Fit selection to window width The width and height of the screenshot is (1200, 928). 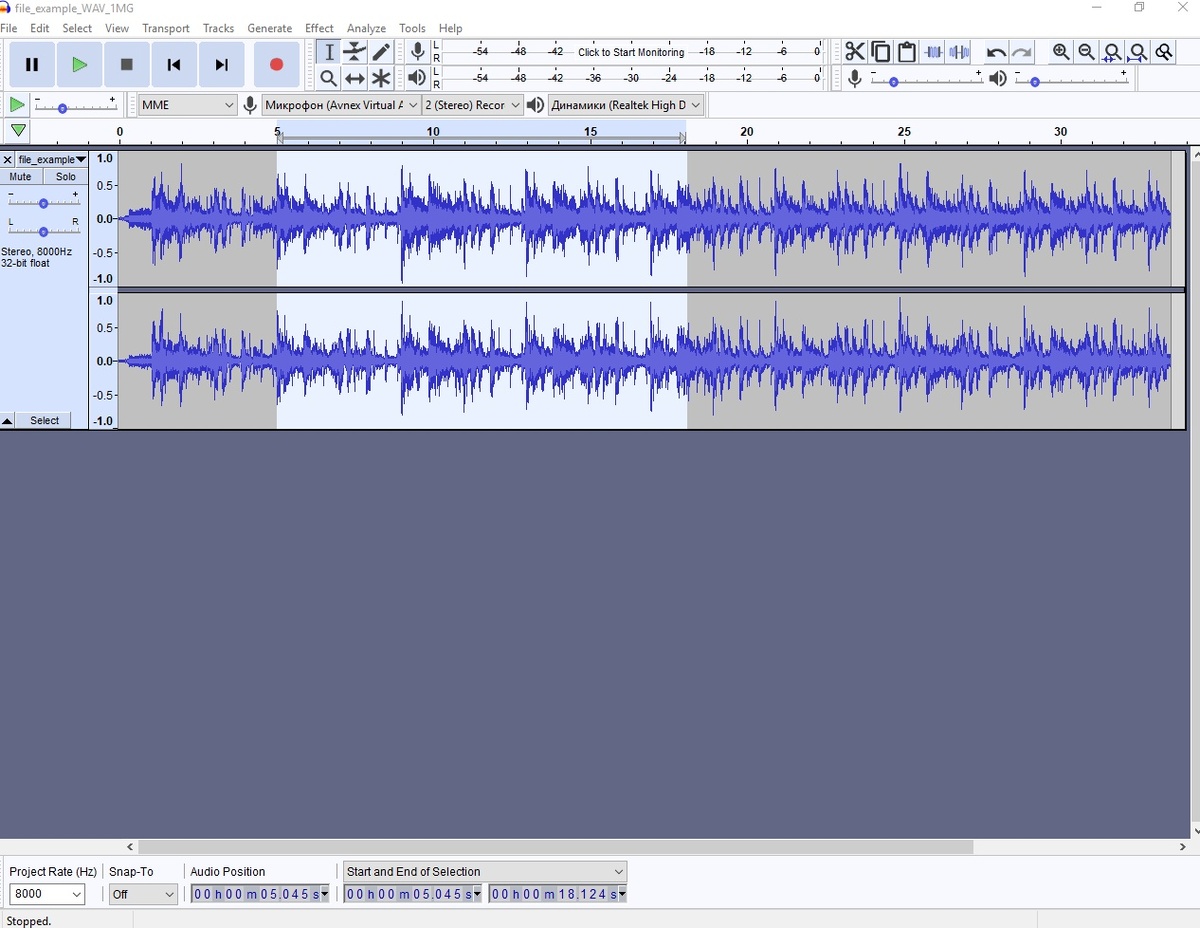(x=1112, y=52)
